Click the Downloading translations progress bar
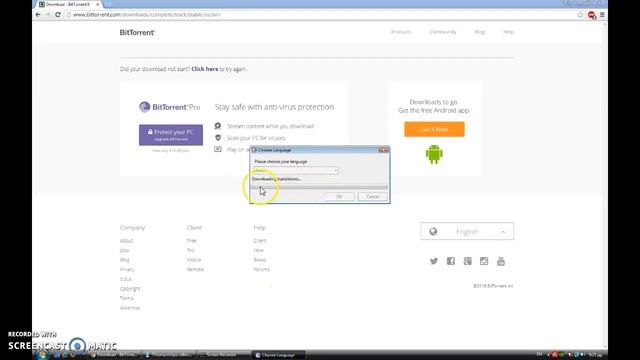The width and height of the screenshot is (640, 360). pos(319,187)
